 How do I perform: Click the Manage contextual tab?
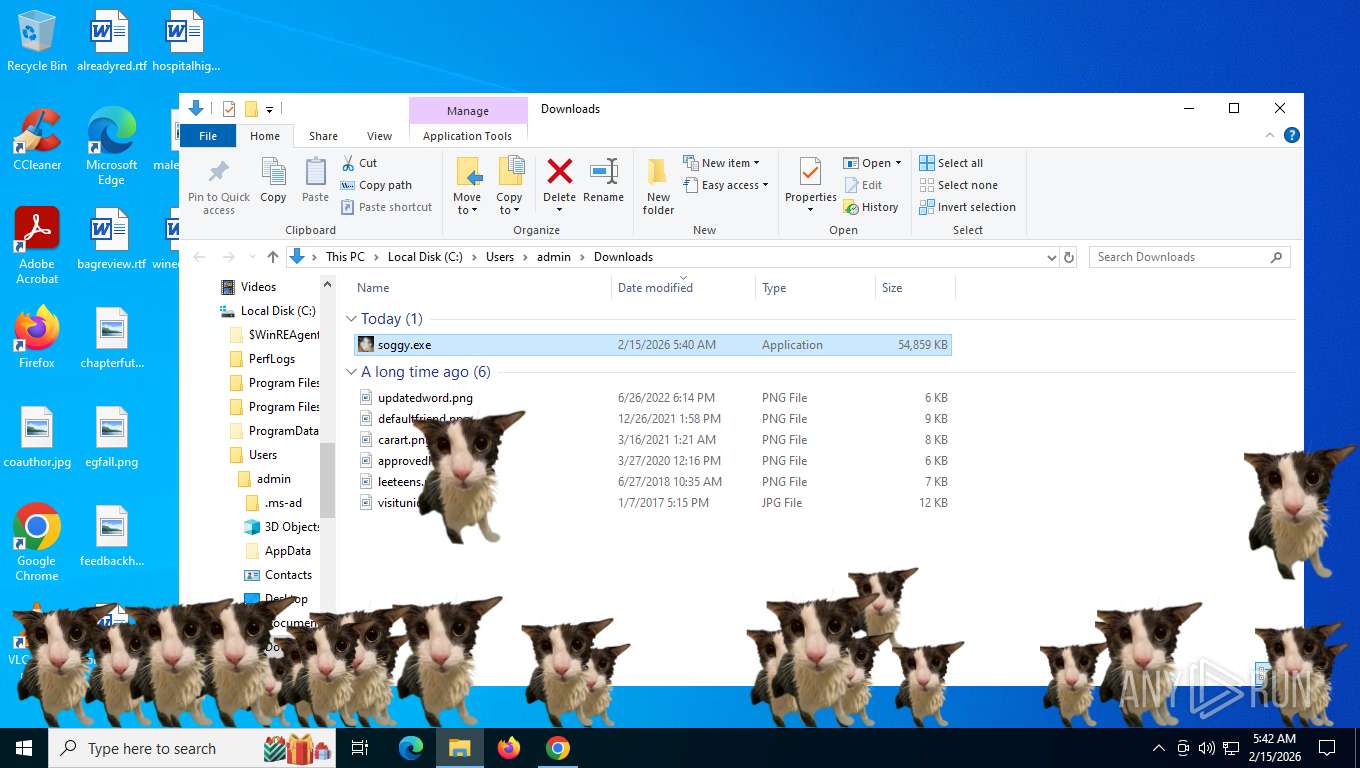[x=468, y=111]
